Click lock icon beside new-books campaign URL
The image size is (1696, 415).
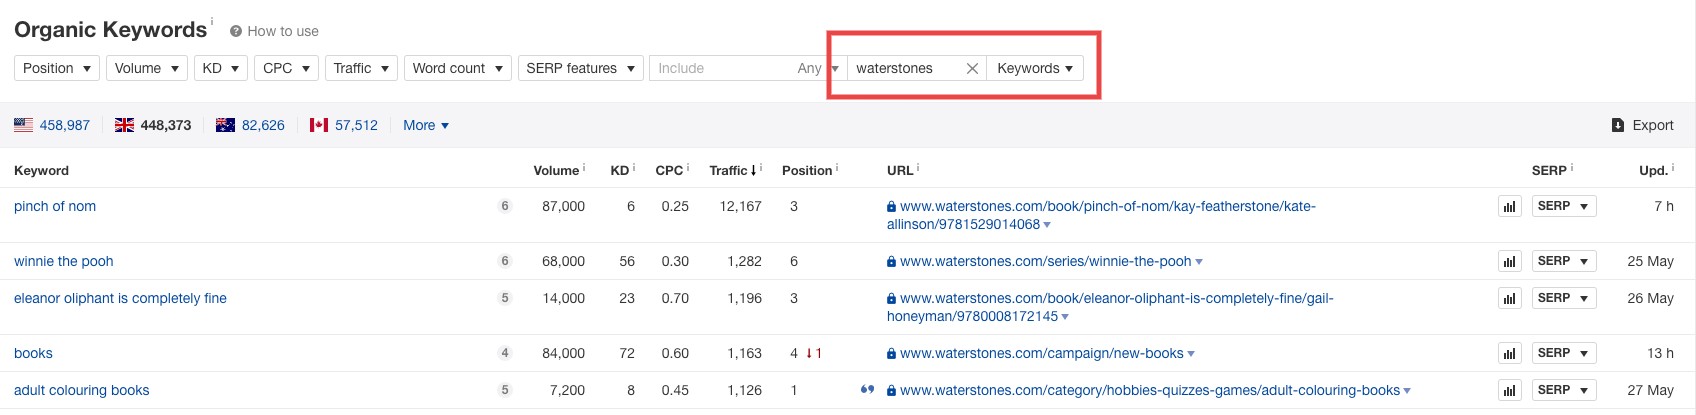coord(891,354)
